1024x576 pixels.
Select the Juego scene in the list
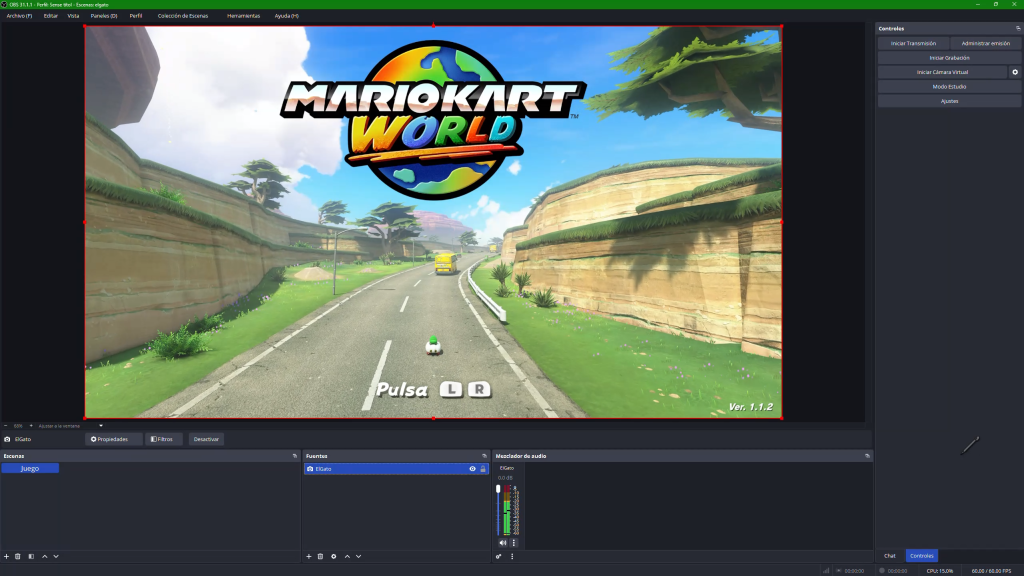point(30,468)
